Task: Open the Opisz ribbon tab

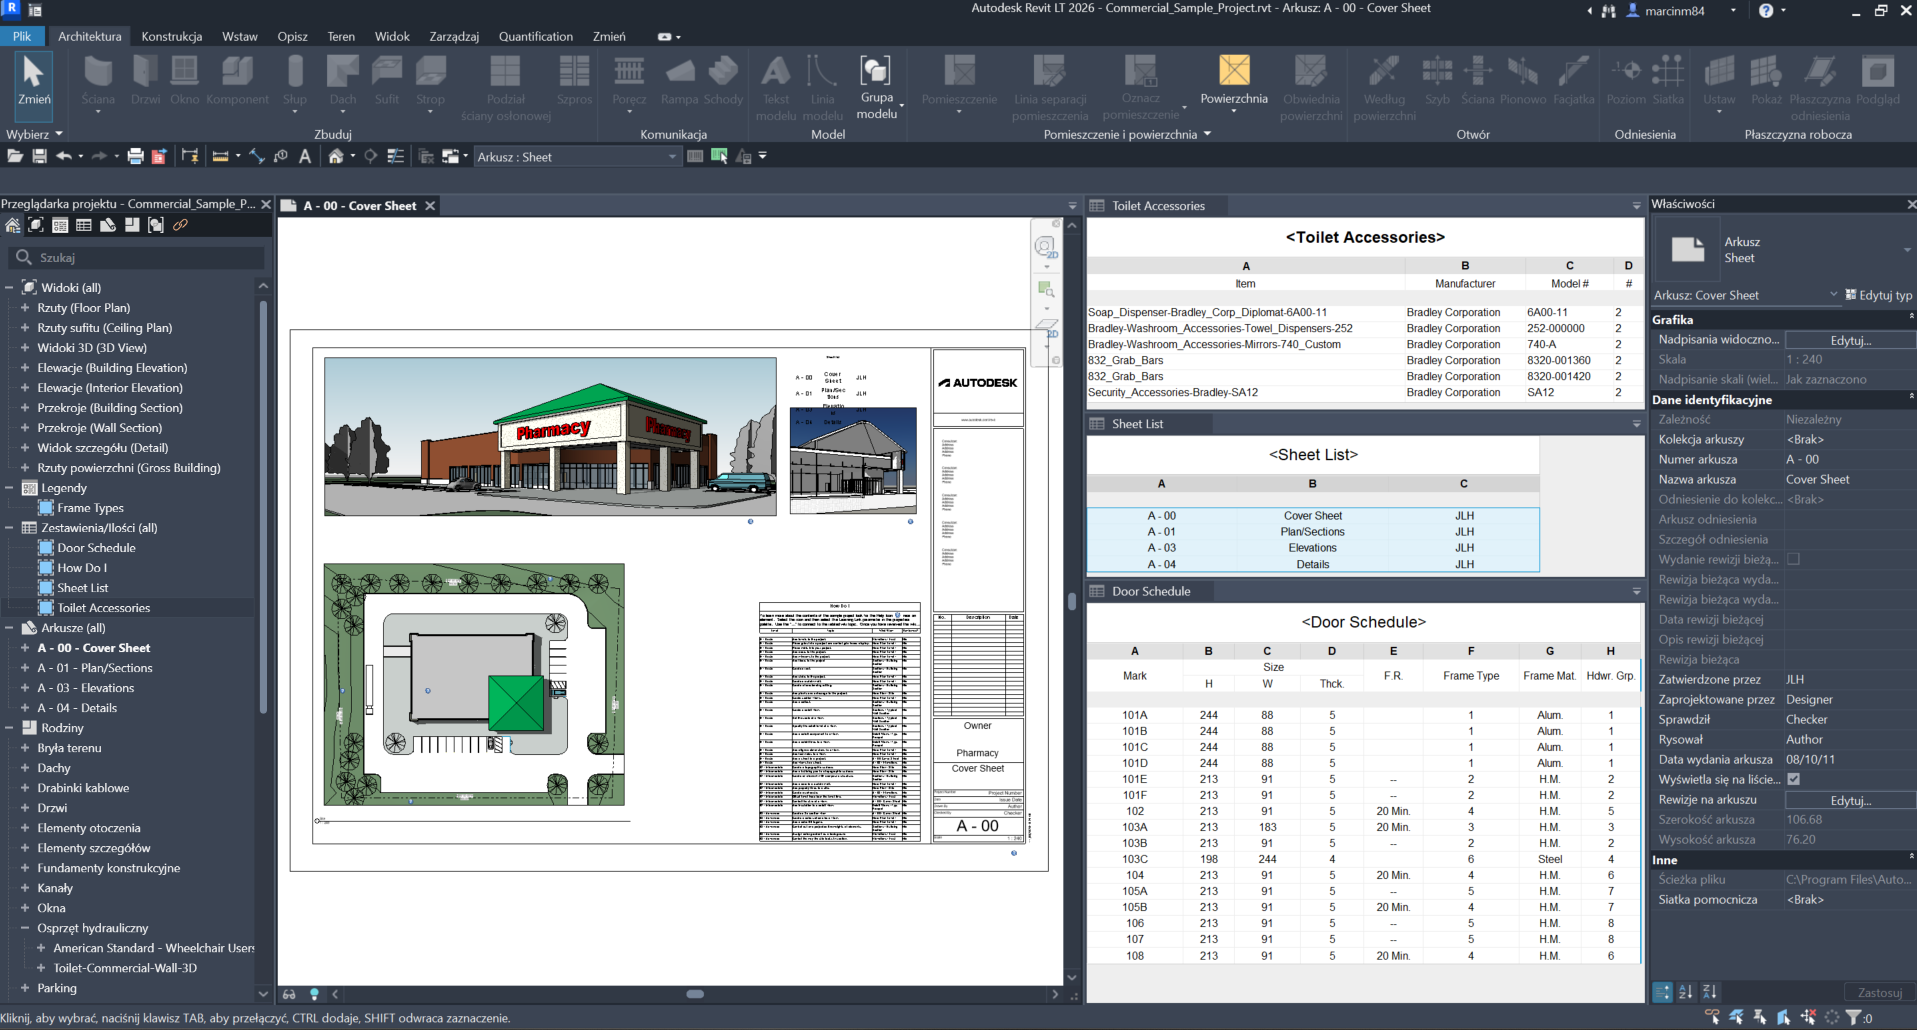Action: tap(292, 36)
